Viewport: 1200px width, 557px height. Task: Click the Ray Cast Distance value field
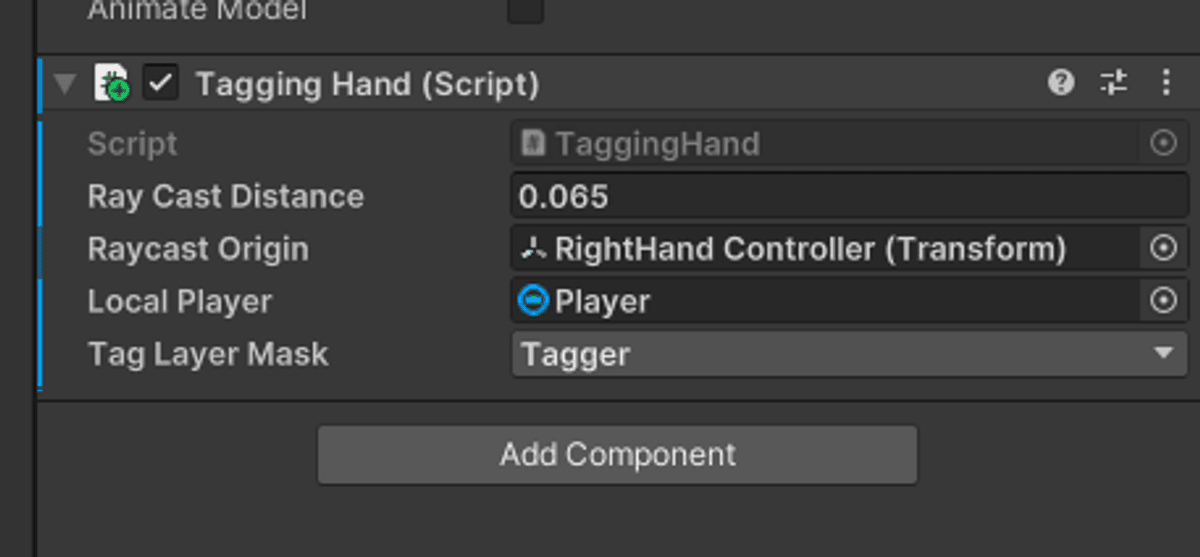(x=849, y=196)
